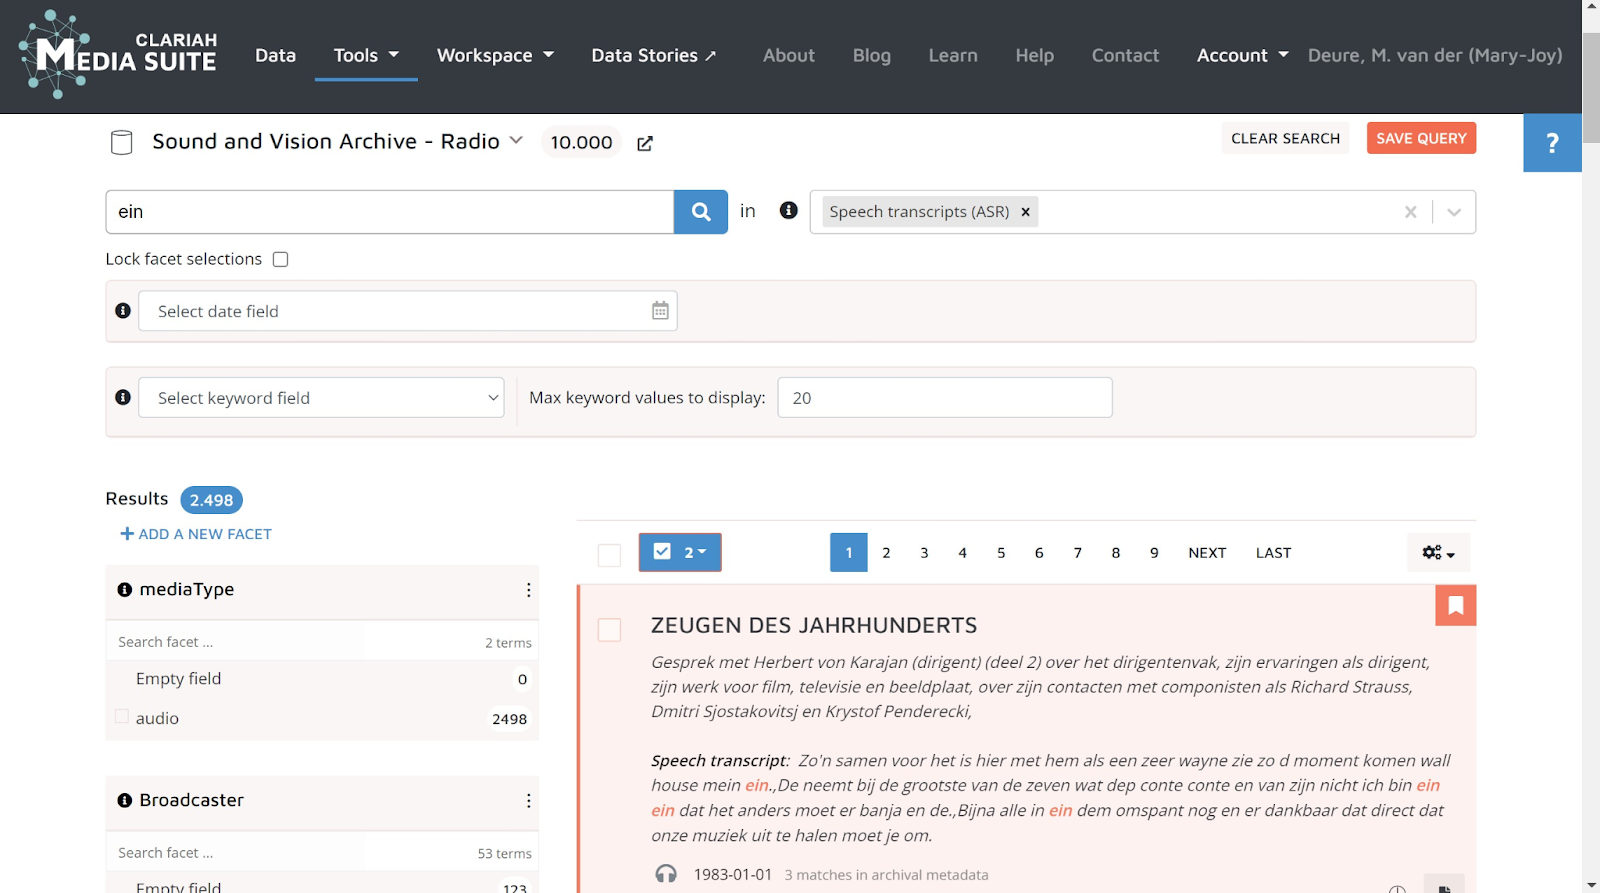Click the headphones audio icon on the result

coord(666,875)
